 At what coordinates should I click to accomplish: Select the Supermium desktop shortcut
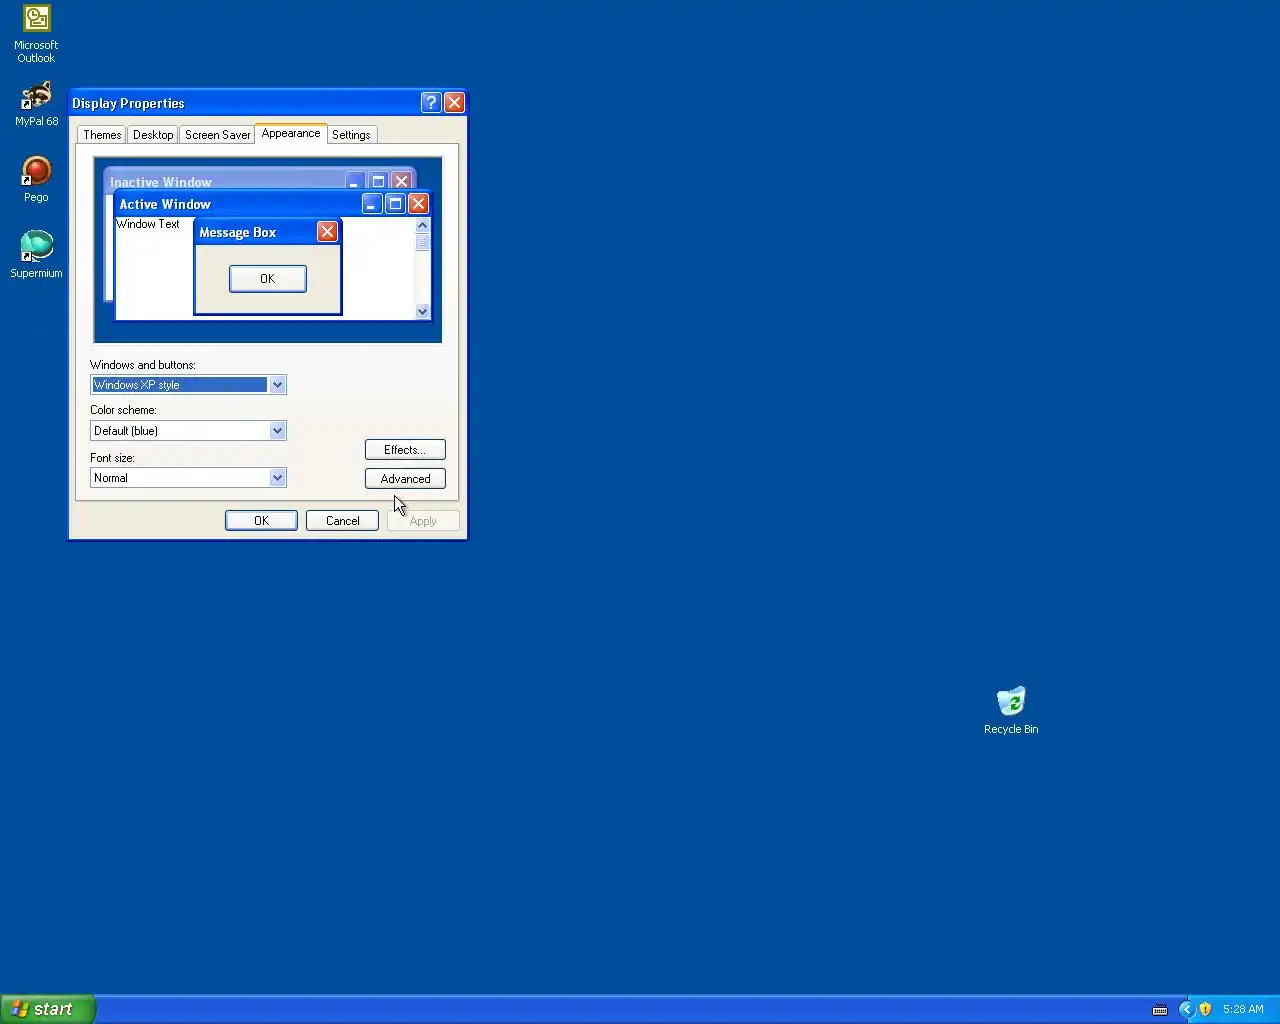pos(36,255)
